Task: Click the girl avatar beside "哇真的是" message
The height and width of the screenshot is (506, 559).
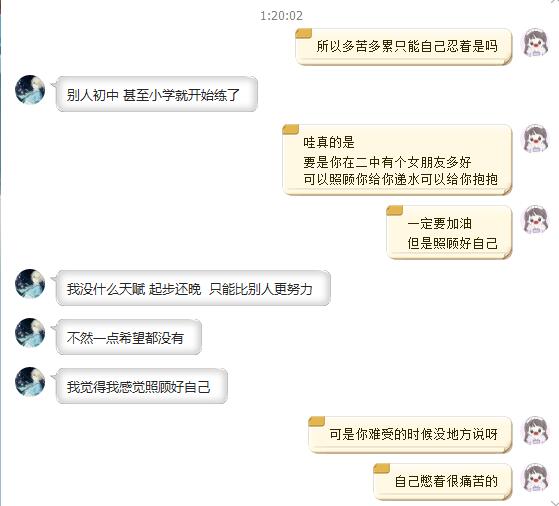Action: tap(535, 139)
